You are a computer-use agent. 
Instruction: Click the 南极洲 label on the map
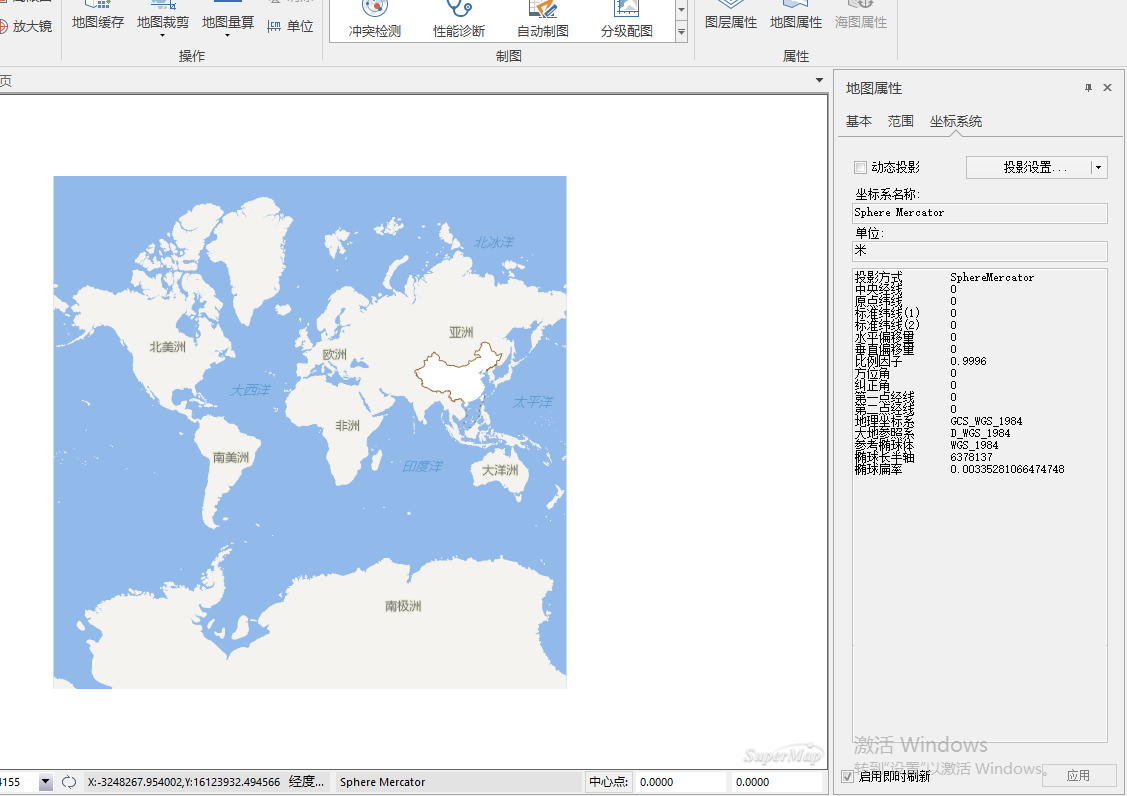(x=403, y=606)
